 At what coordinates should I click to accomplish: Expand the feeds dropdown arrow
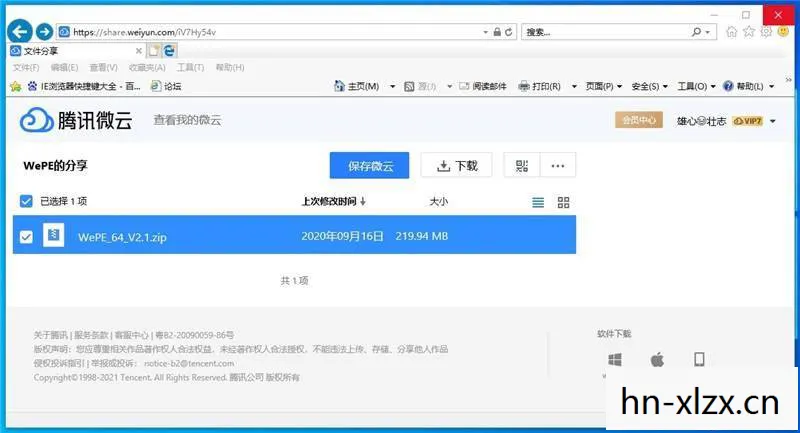point(449,86)
